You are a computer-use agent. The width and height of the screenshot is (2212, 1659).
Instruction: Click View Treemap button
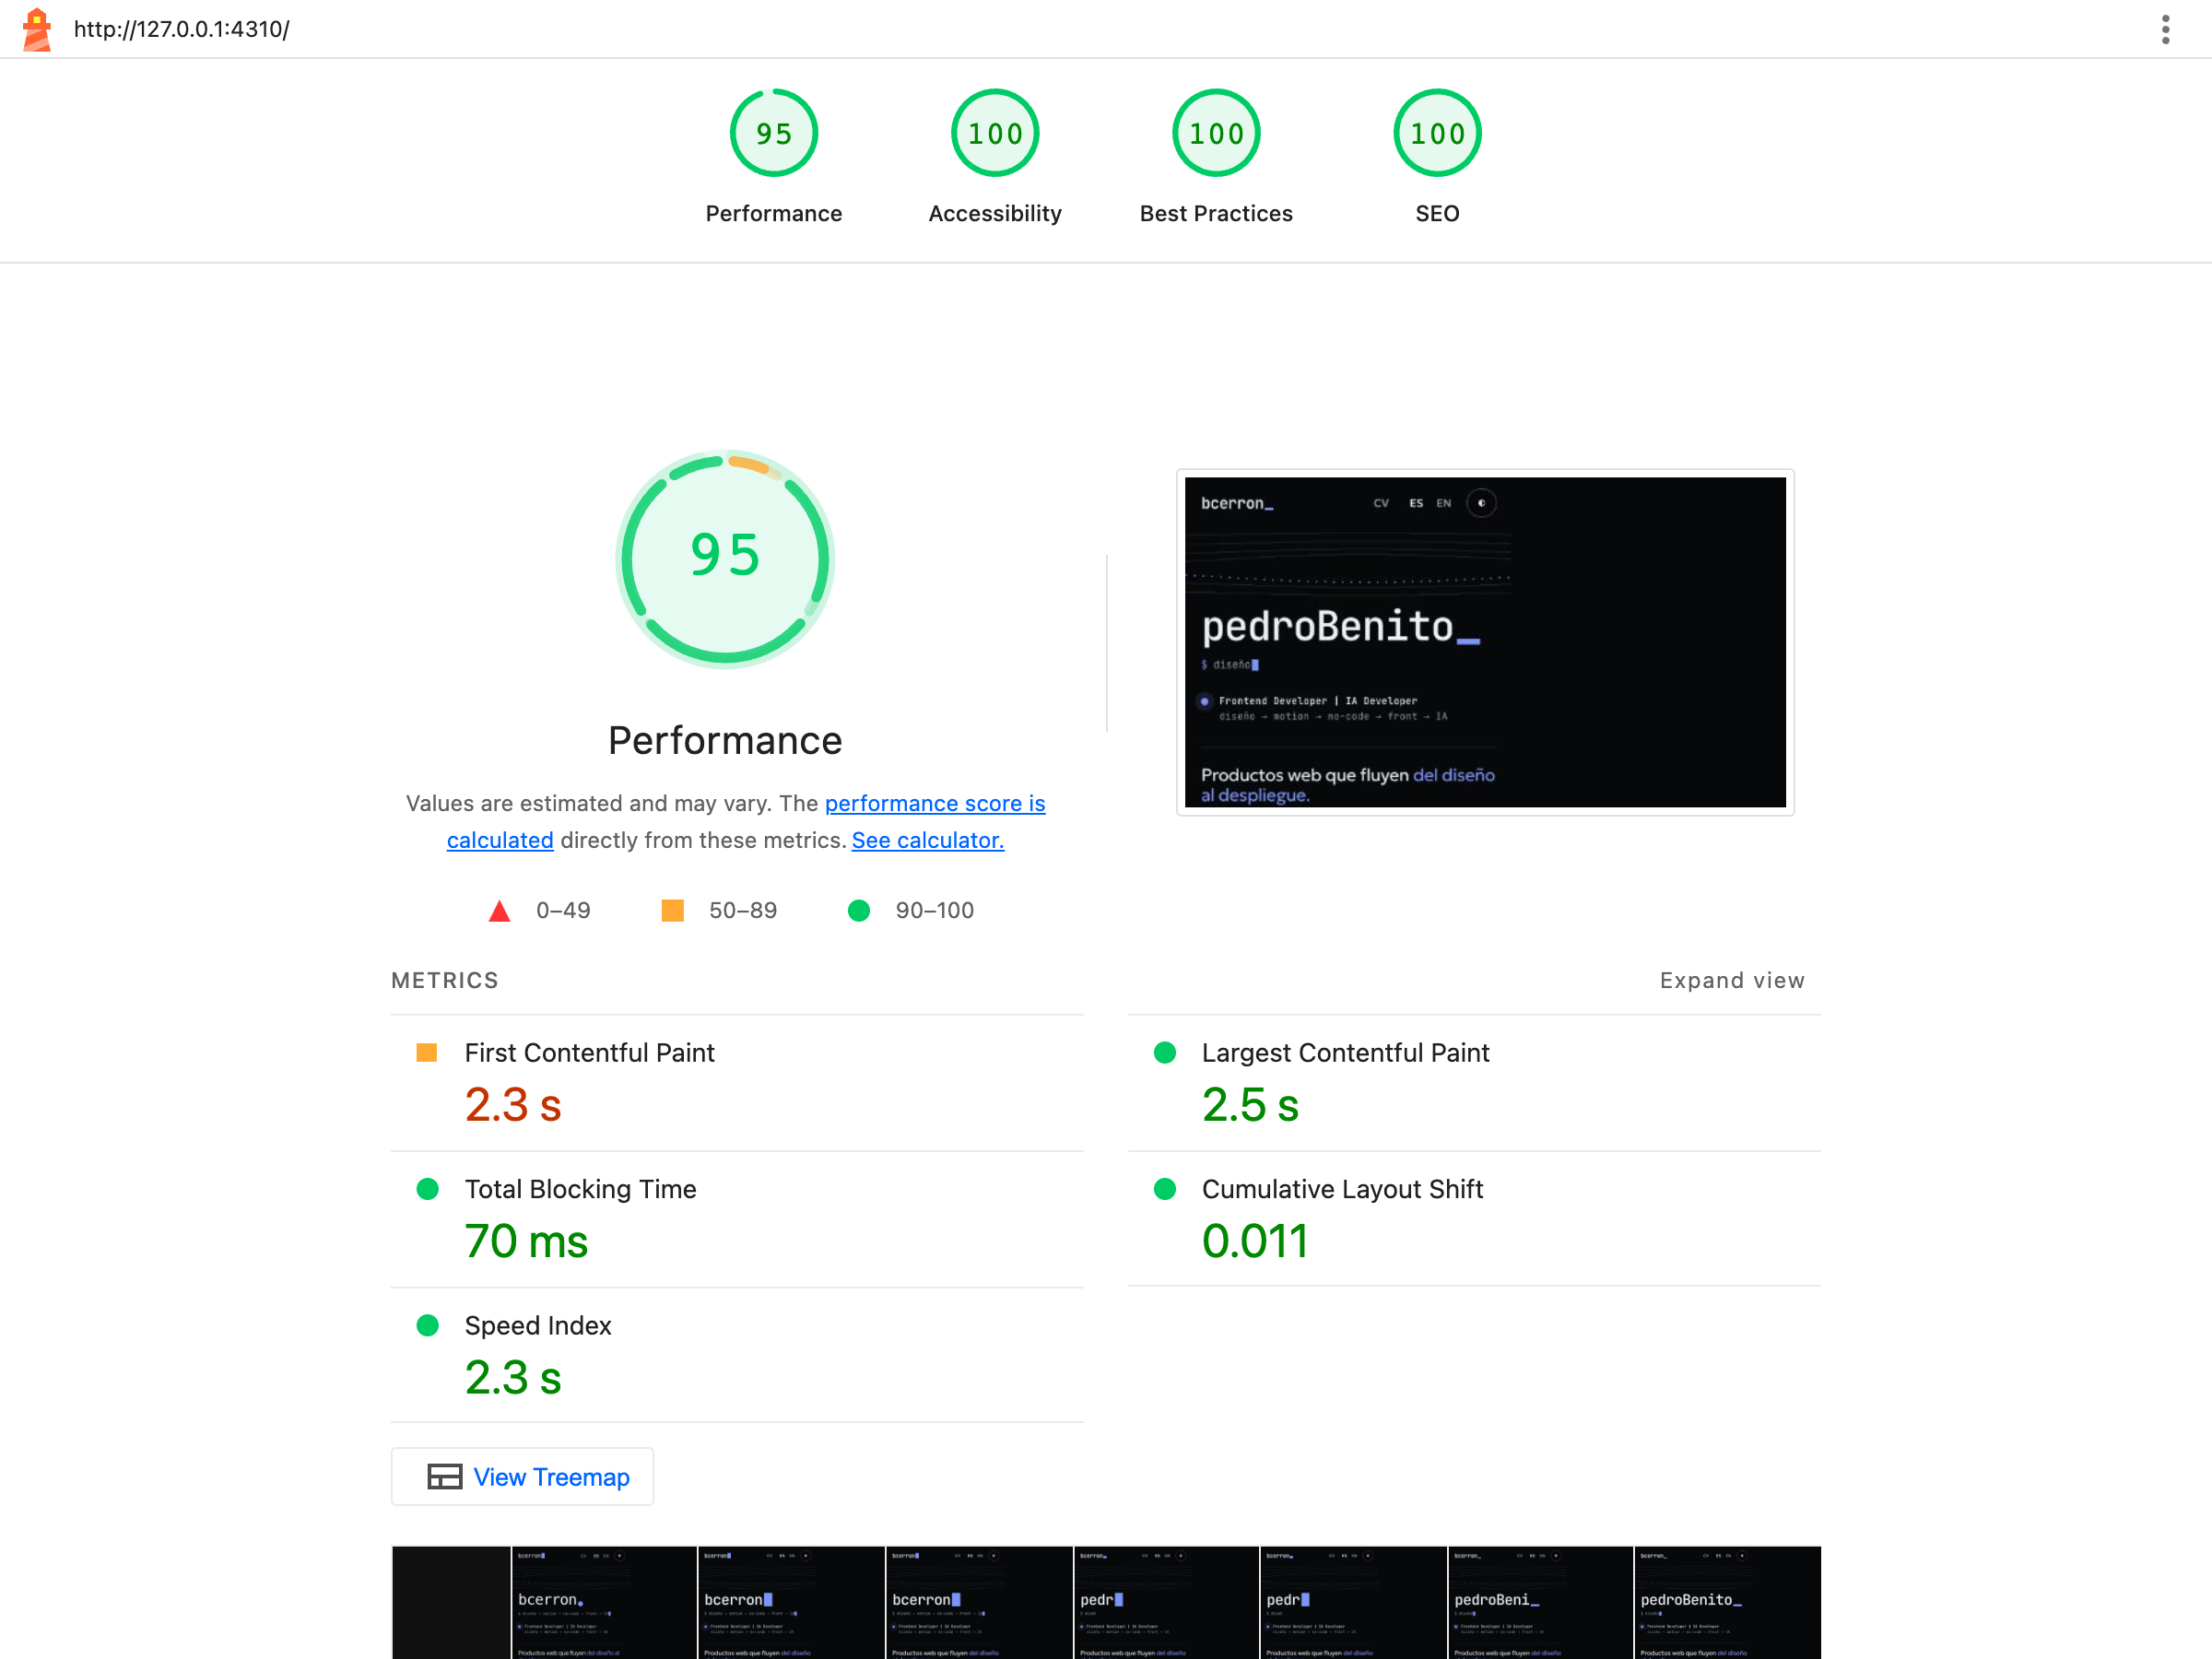point(522,1476)
